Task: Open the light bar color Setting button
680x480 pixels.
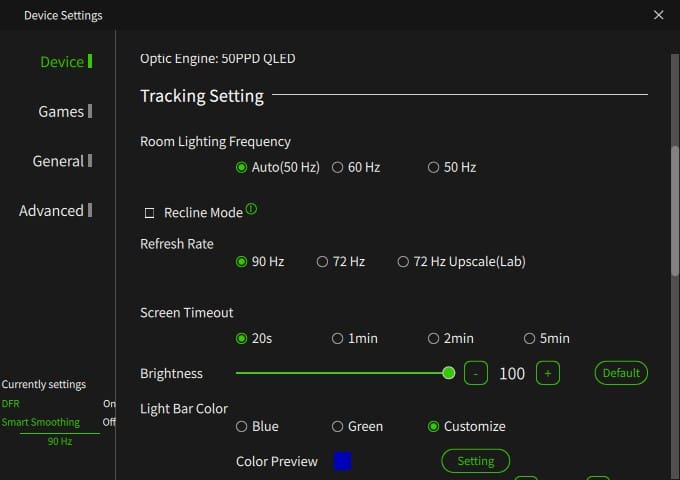Action: tap(476, 461)
